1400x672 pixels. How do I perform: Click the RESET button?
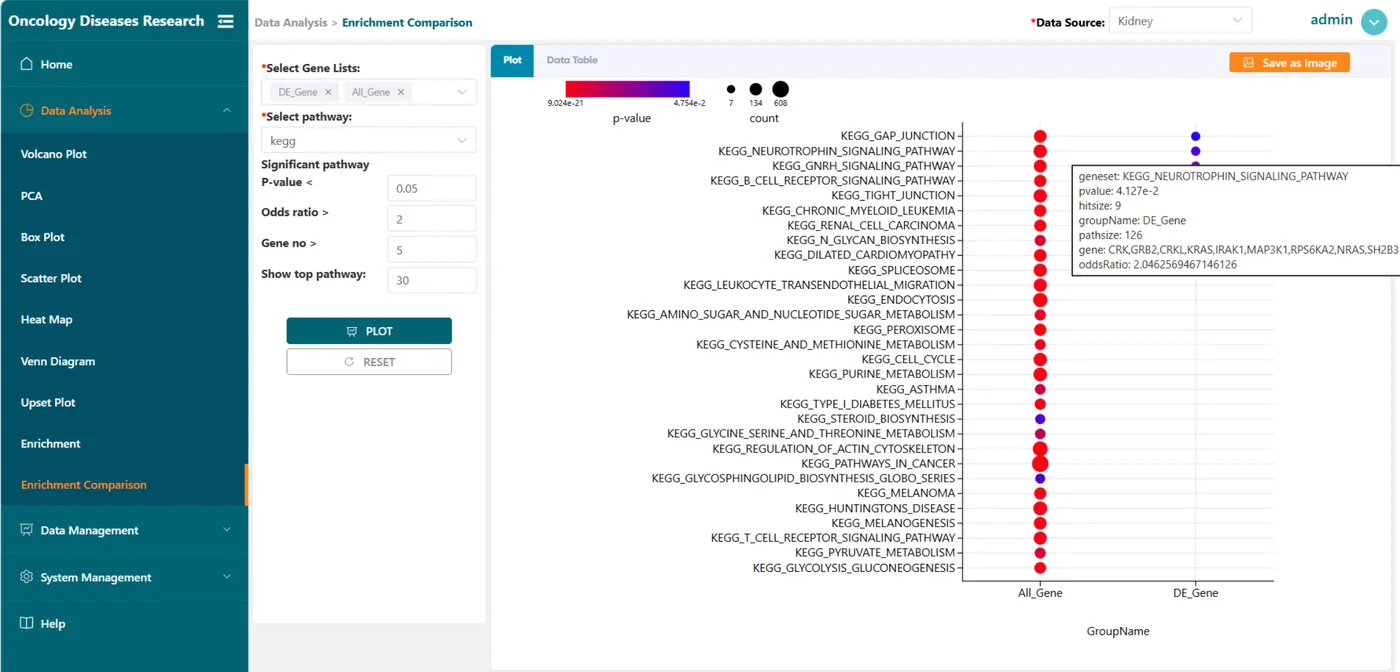click(x=369, y=362)
